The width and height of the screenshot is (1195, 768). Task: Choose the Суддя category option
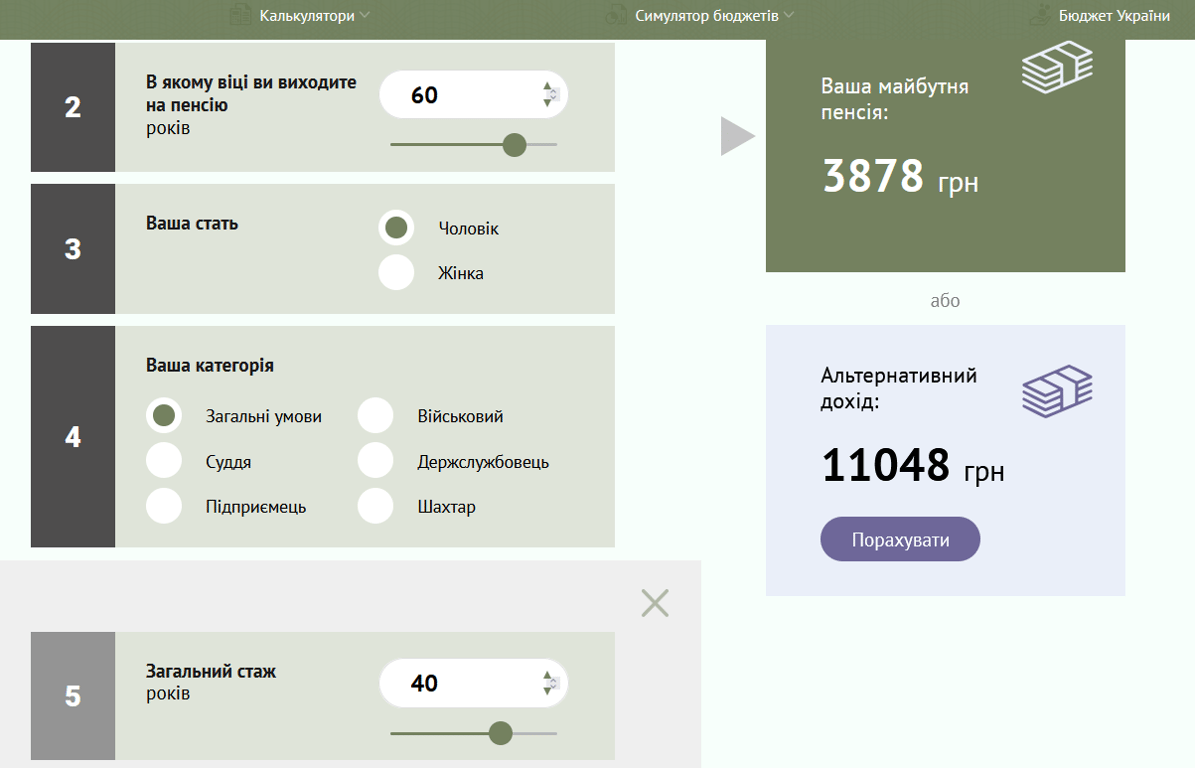click(164, 462)
